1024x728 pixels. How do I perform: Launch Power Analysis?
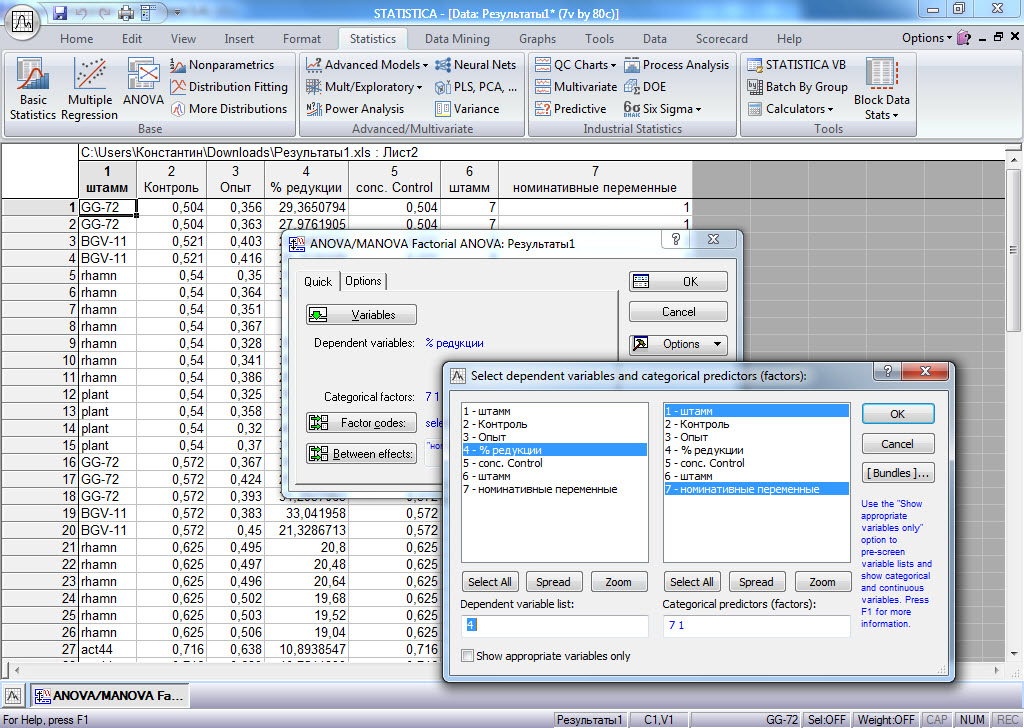tap(355, 109)
